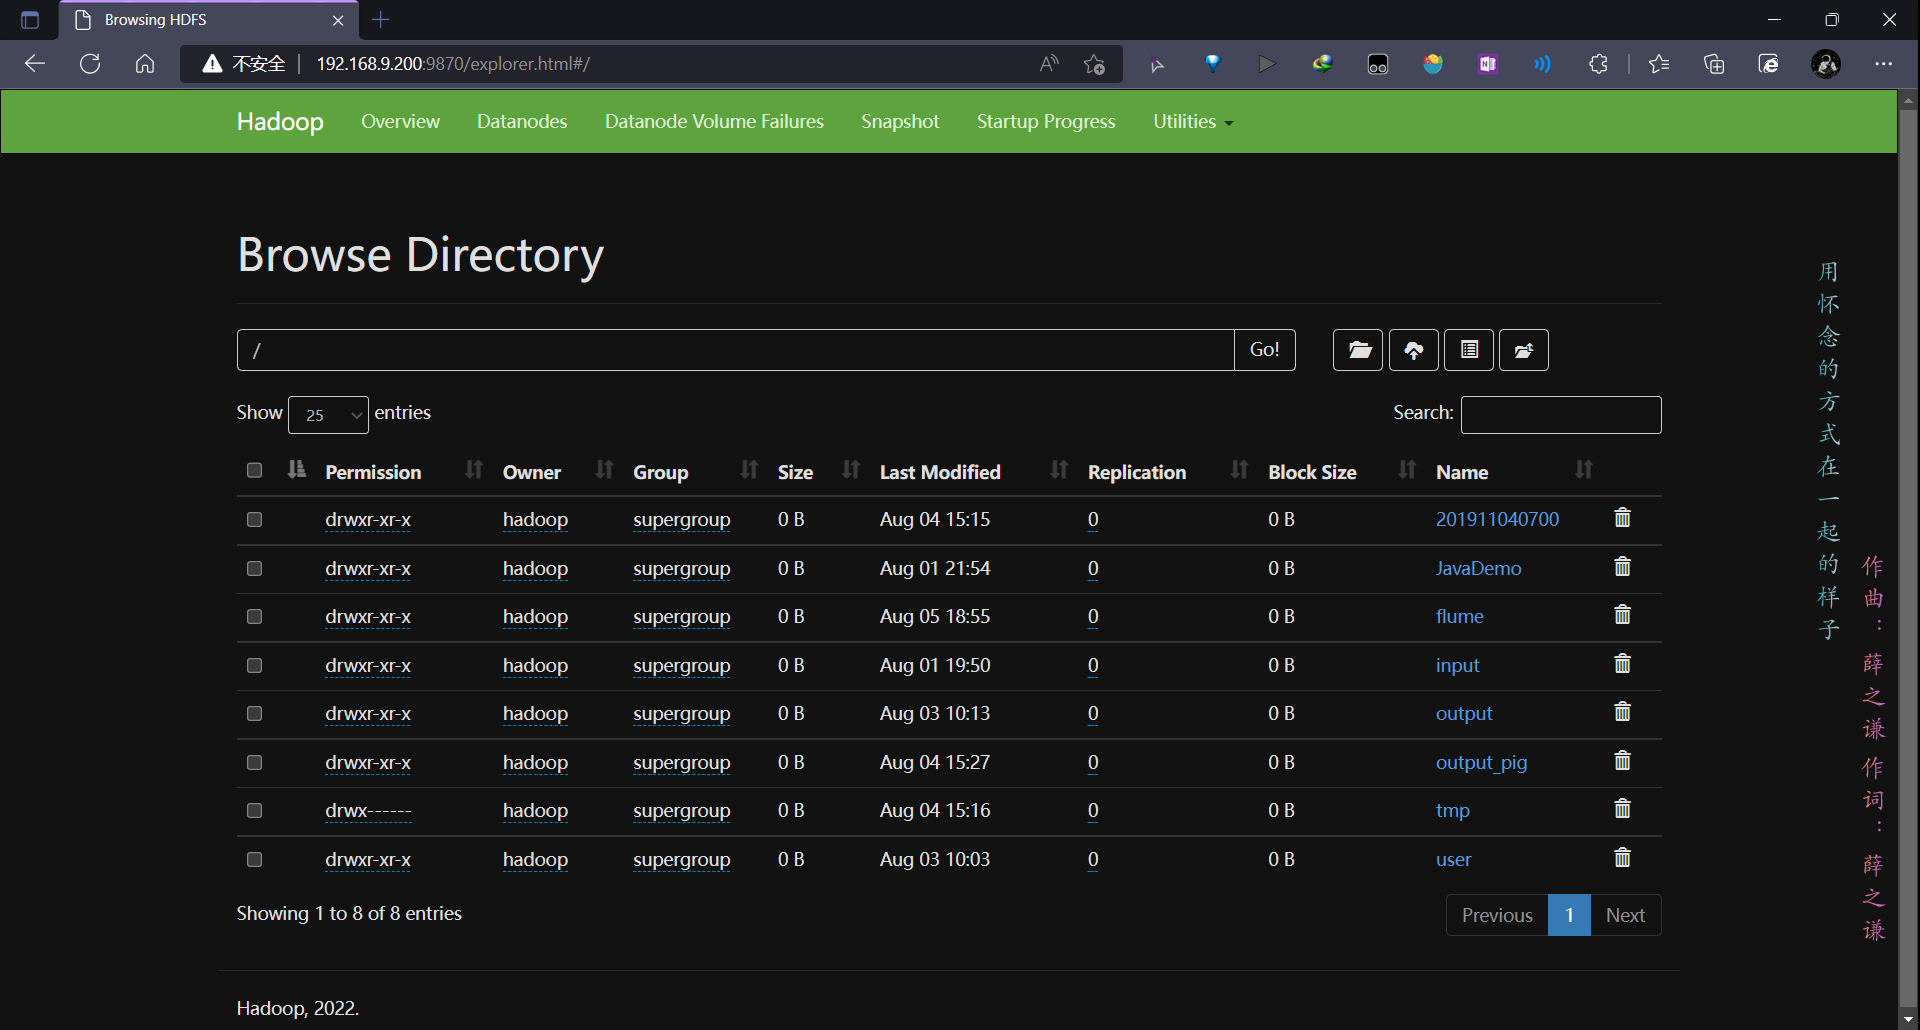1920x1030 pixels.
Task: Delete the output directory via trash icon
Action: (1622, 712)
